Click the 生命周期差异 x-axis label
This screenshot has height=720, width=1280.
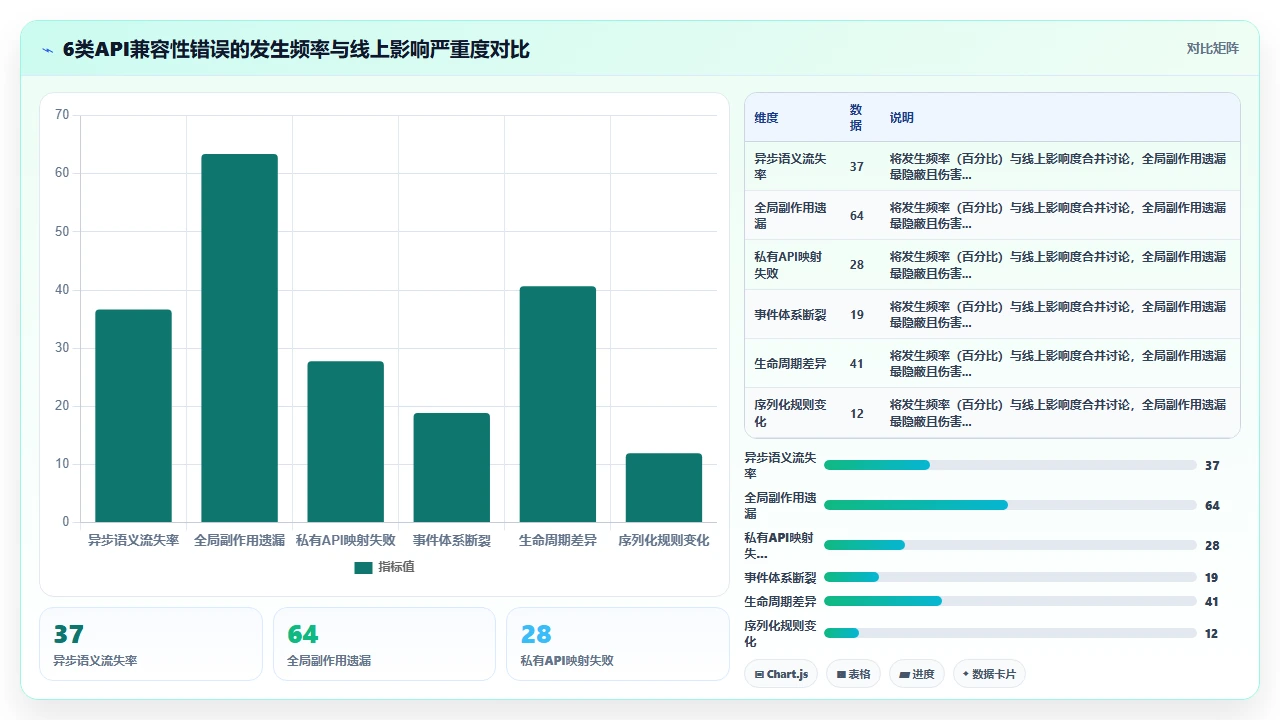point(558,540)
